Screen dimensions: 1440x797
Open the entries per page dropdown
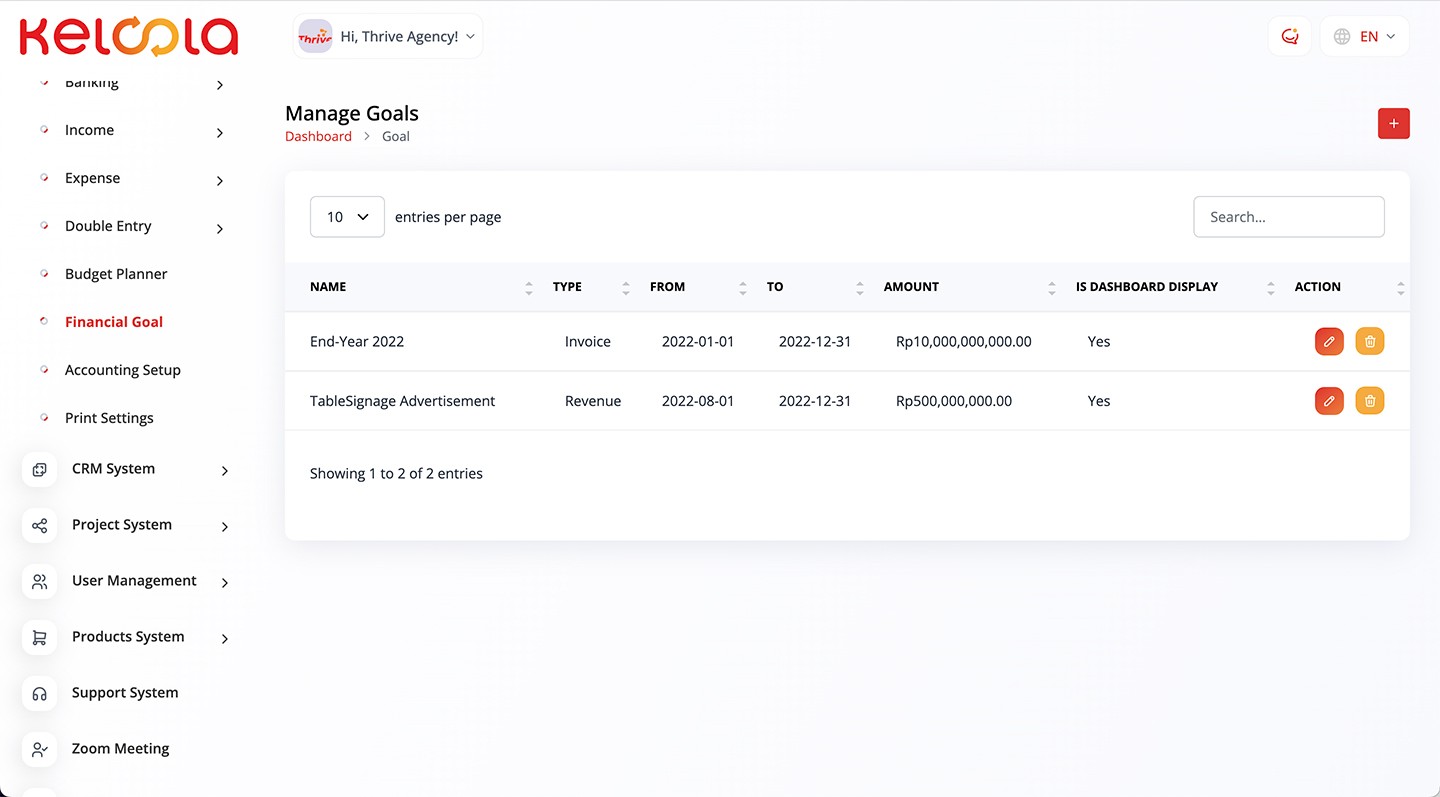tap(347, 217)
